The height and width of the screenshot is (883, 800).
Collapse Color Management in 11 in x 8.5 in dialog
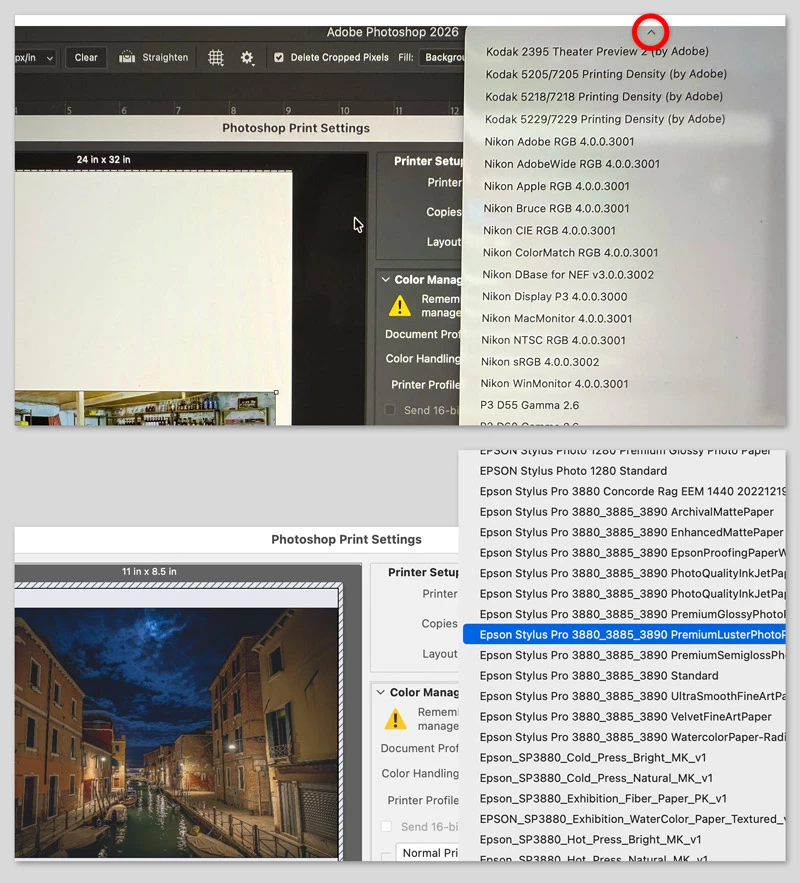[x=381, y=692]
